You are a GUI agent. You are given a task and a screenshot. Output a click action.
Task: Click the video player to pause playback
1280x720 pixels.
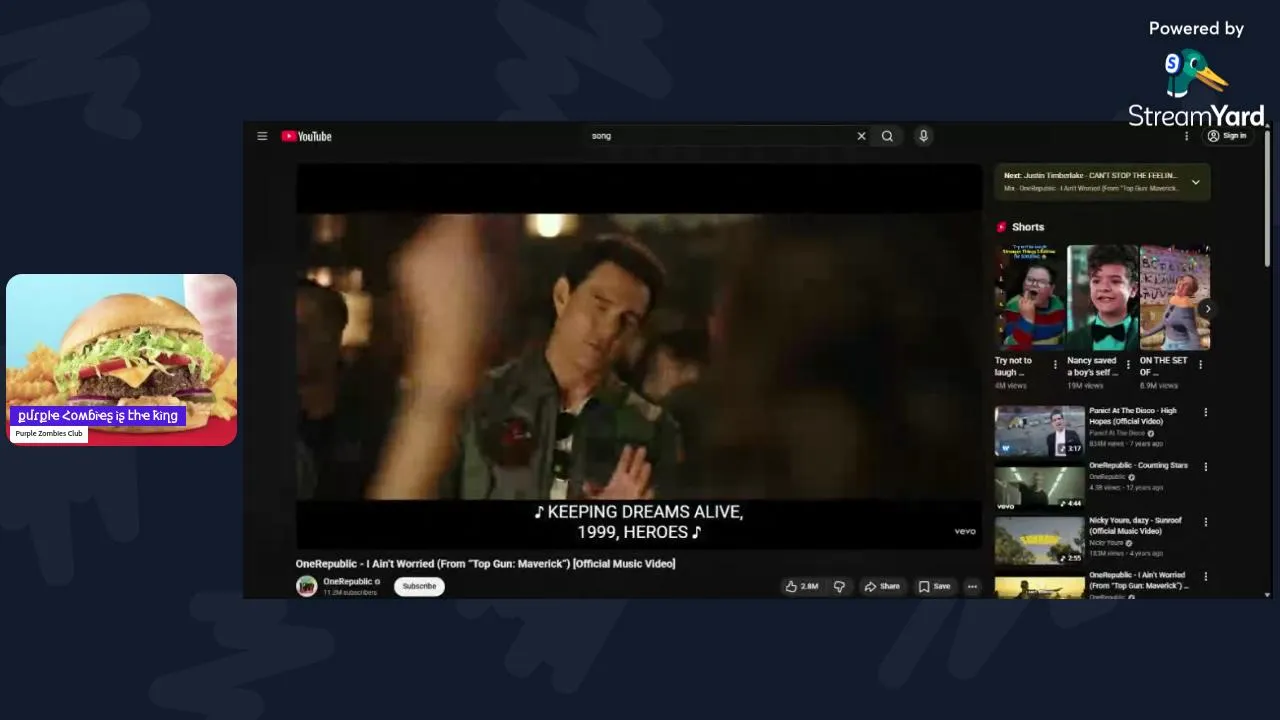click(639, 355)
